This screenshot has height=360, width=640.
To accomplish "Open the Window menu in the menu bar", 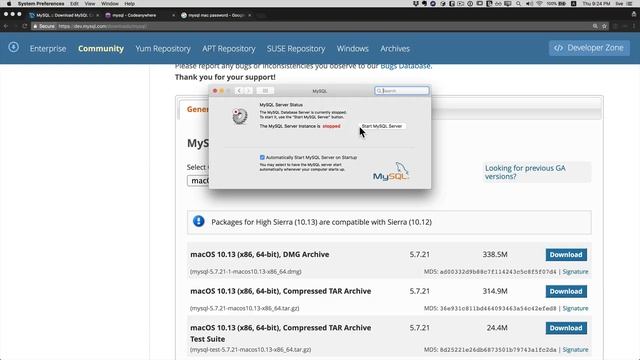I will [110, 3].
